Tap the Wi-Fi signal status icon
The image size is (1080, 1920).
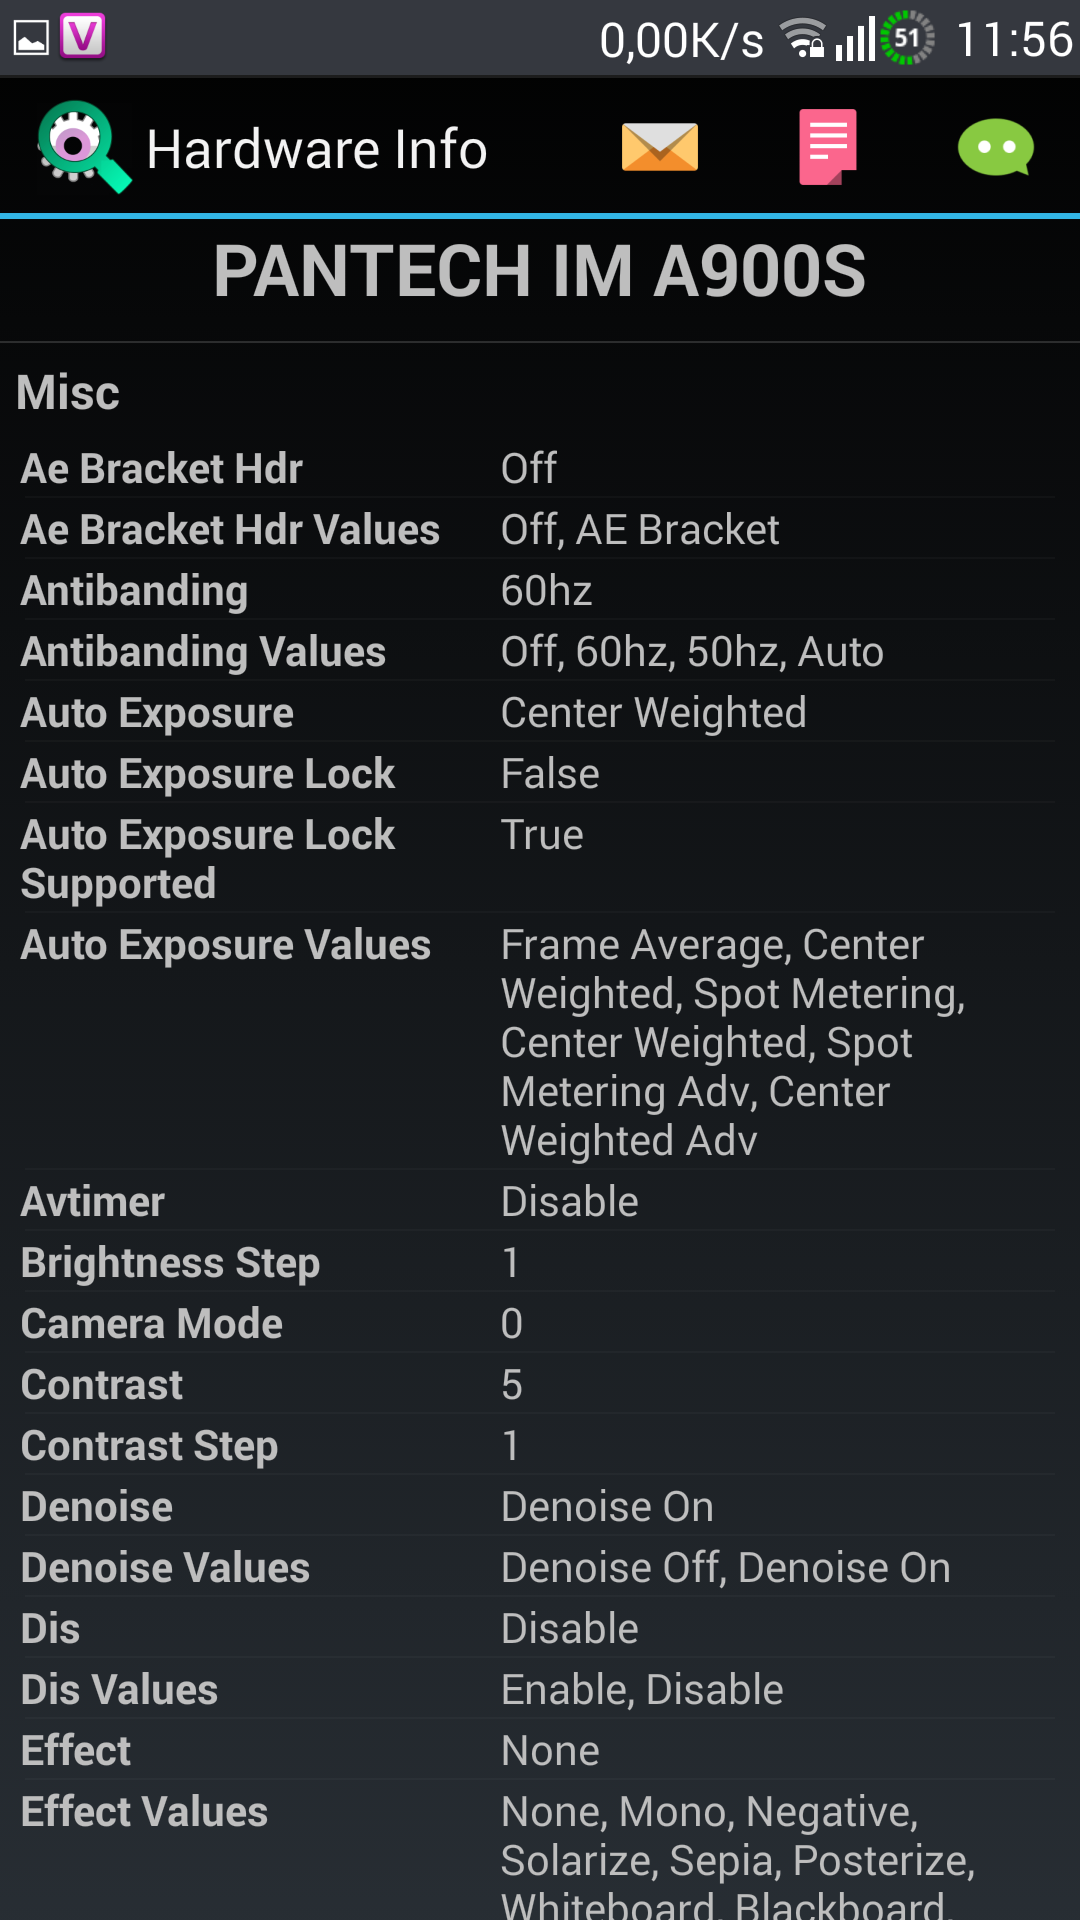803,39
